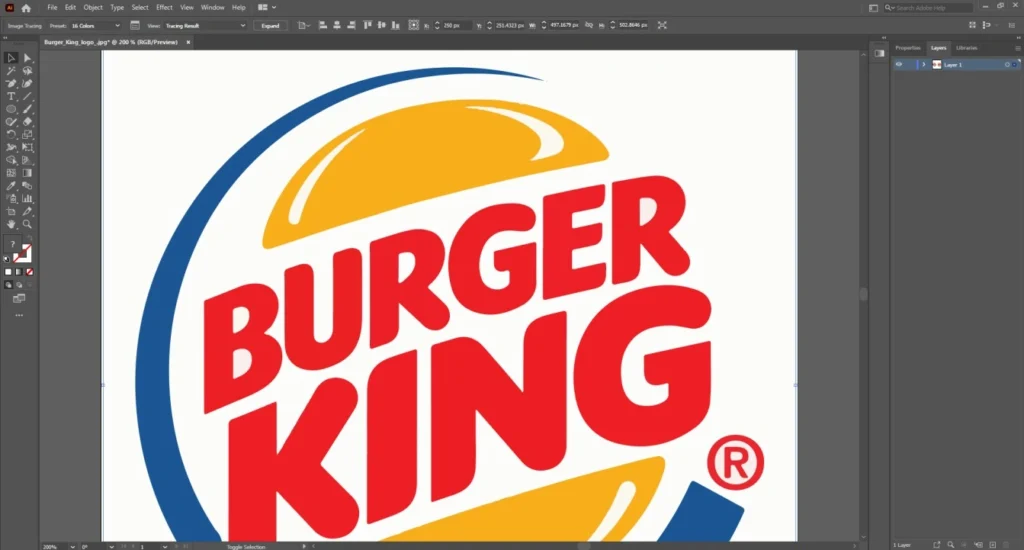Select the Curvature tool
Image resolution: width=1024 pixels, height=550 pixels.
tap(27, 84)
